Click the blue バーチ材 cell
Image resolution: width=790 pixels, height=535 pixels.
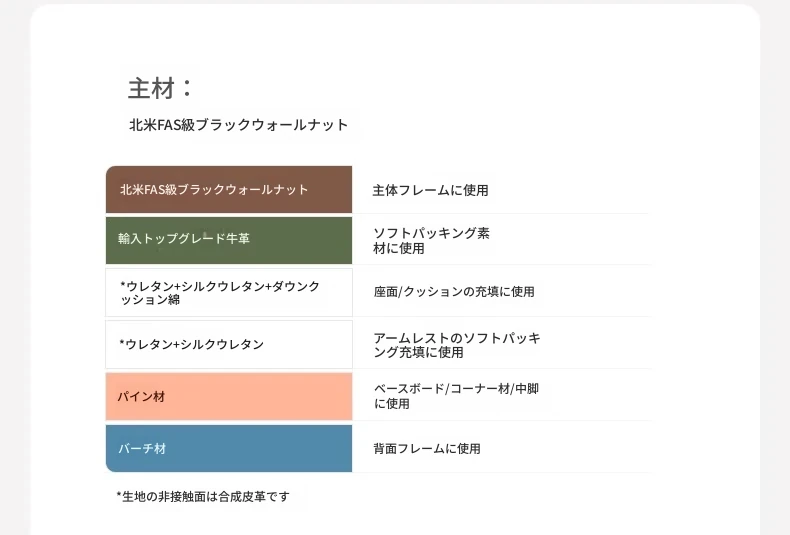(229, 448)
